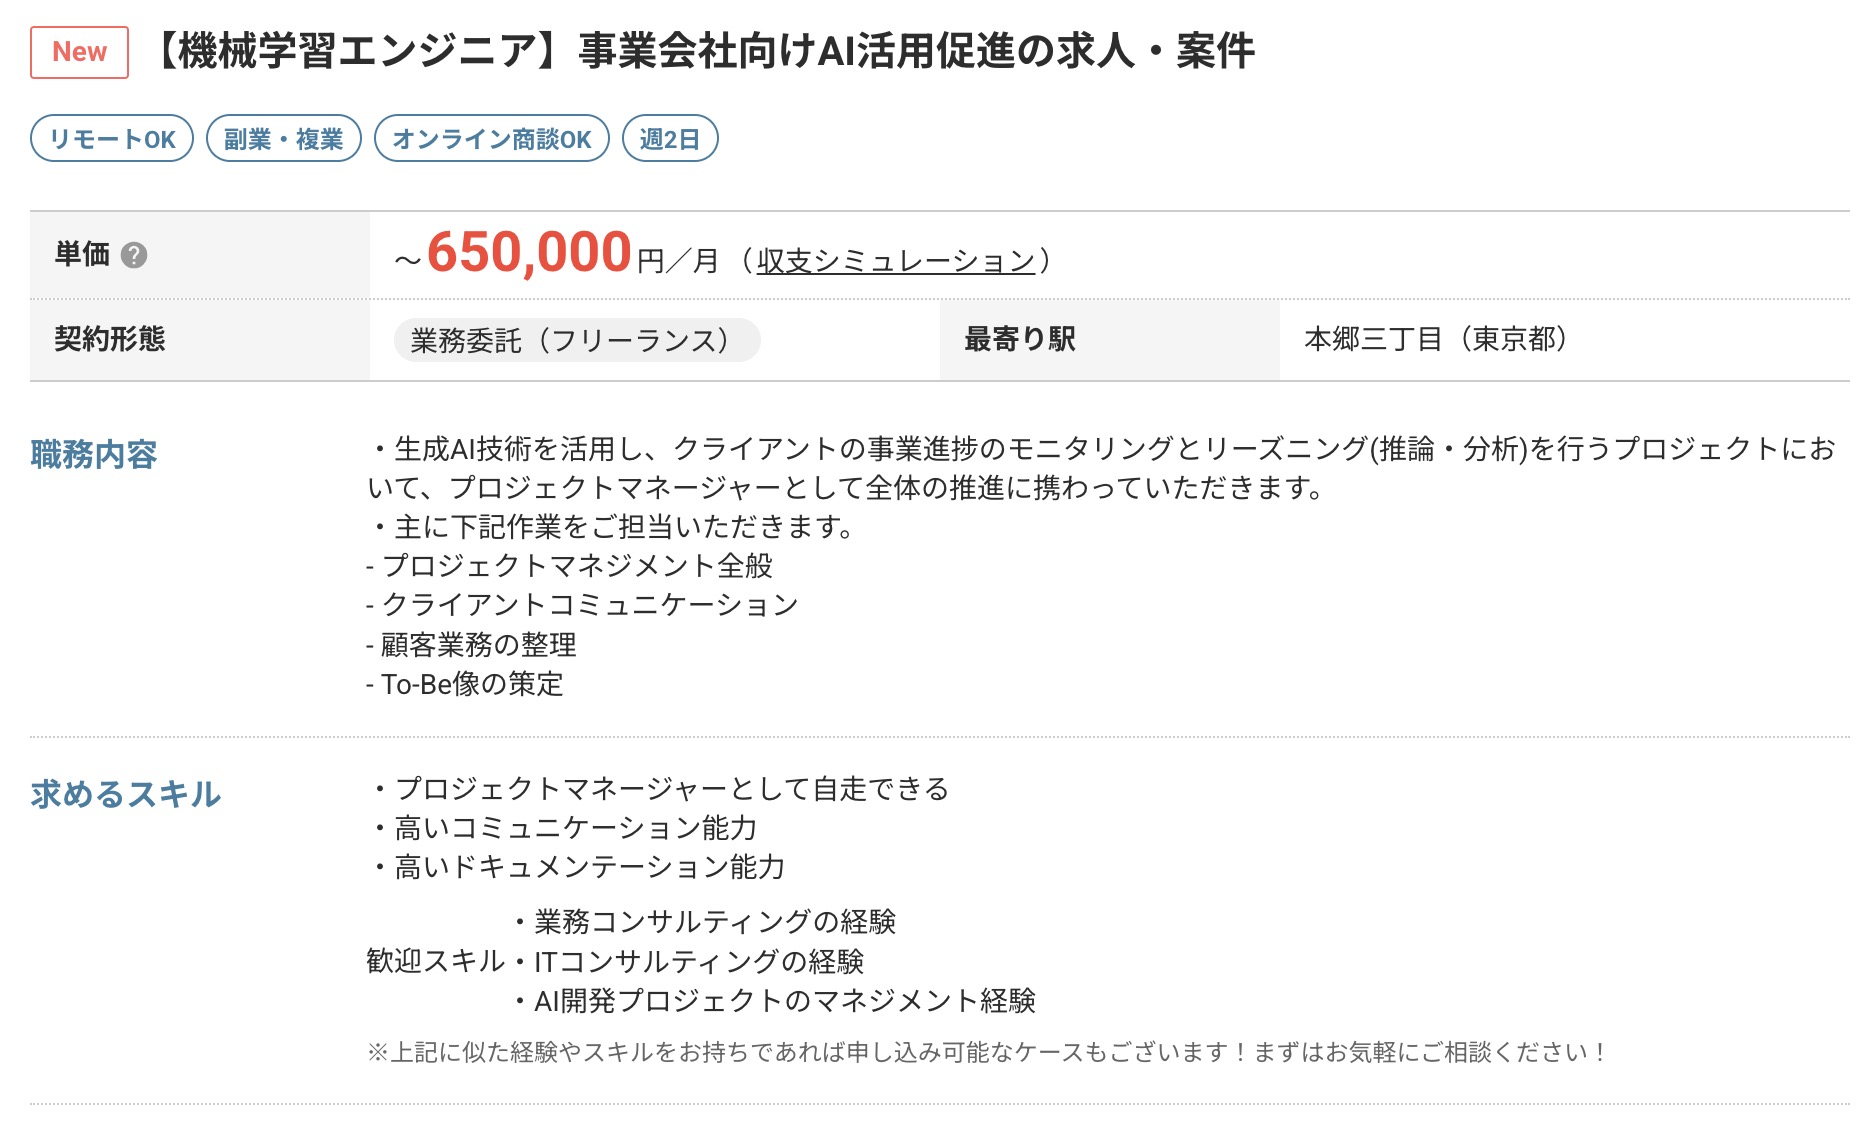
Task: Open the 収支シミュレーション link
Action: [x=896, y=260]
